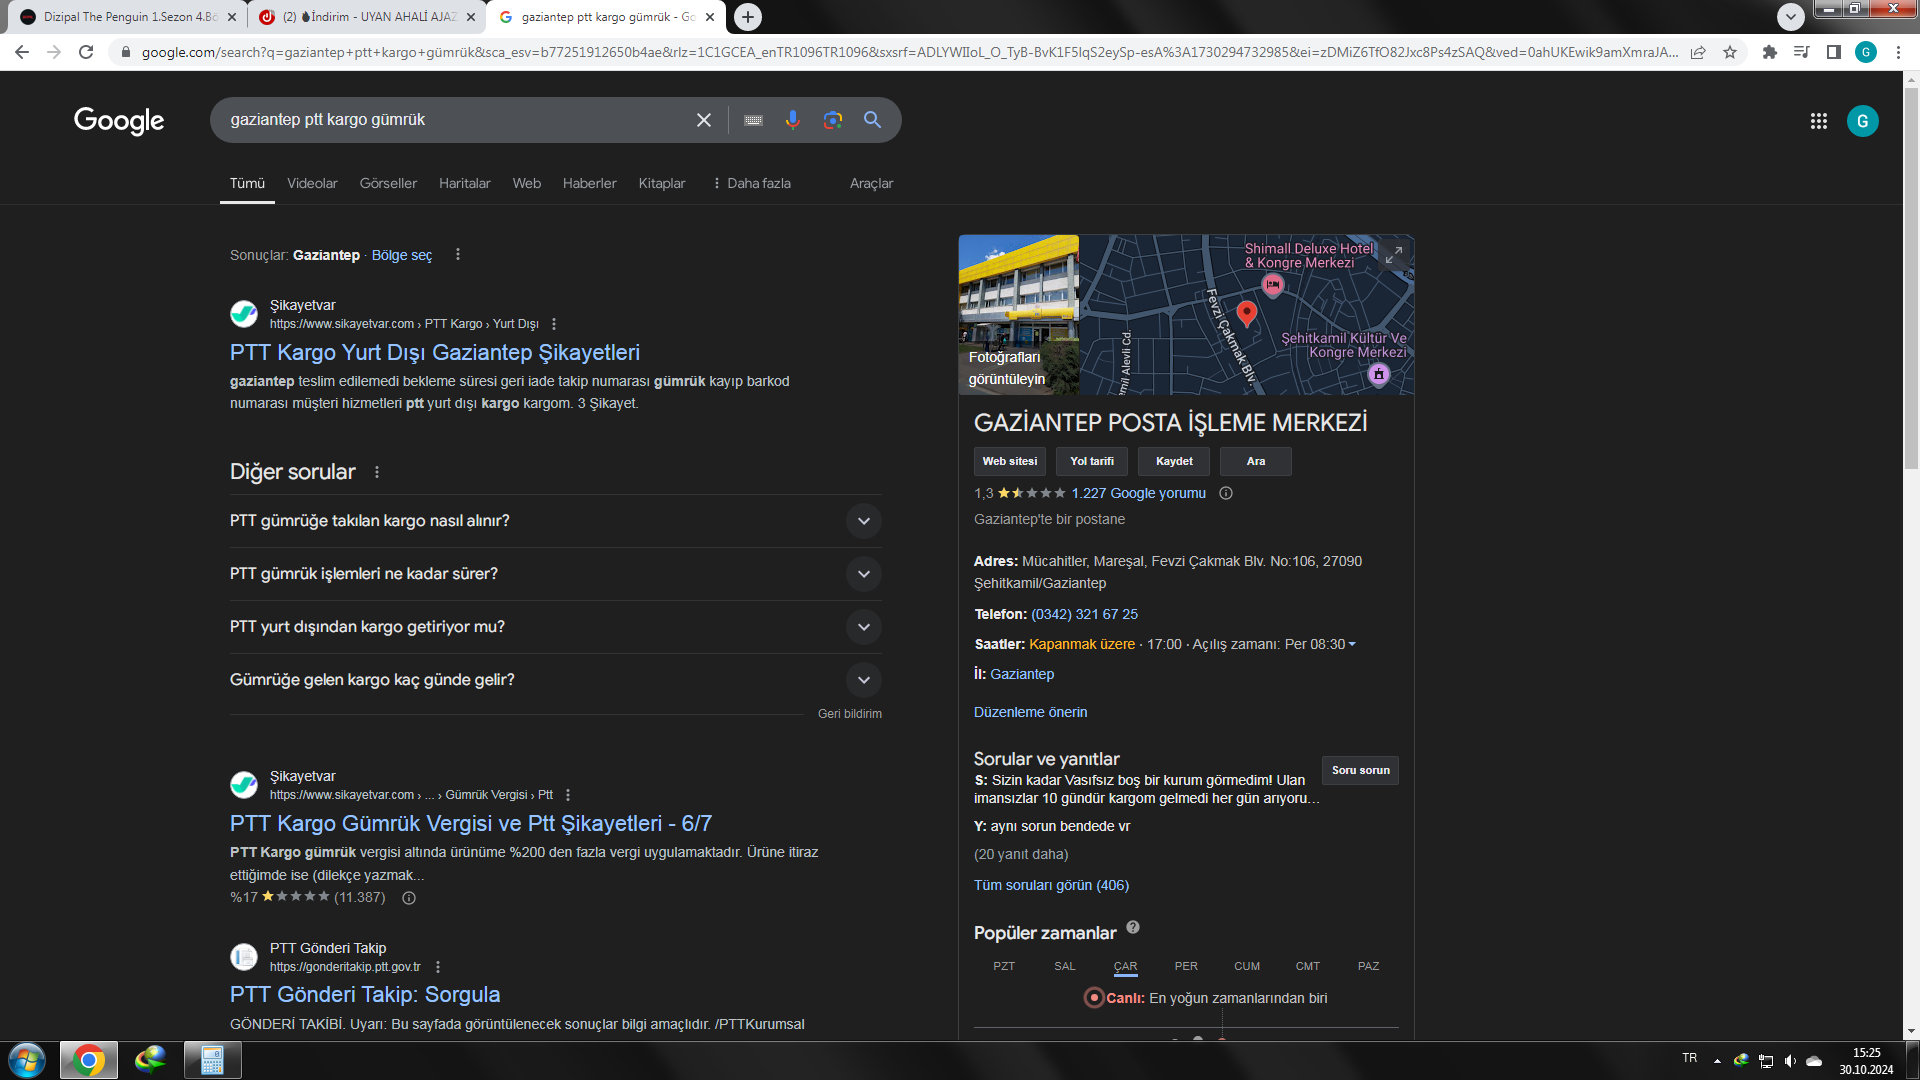Switch to the Haberler tab

(x=590, y=184)
